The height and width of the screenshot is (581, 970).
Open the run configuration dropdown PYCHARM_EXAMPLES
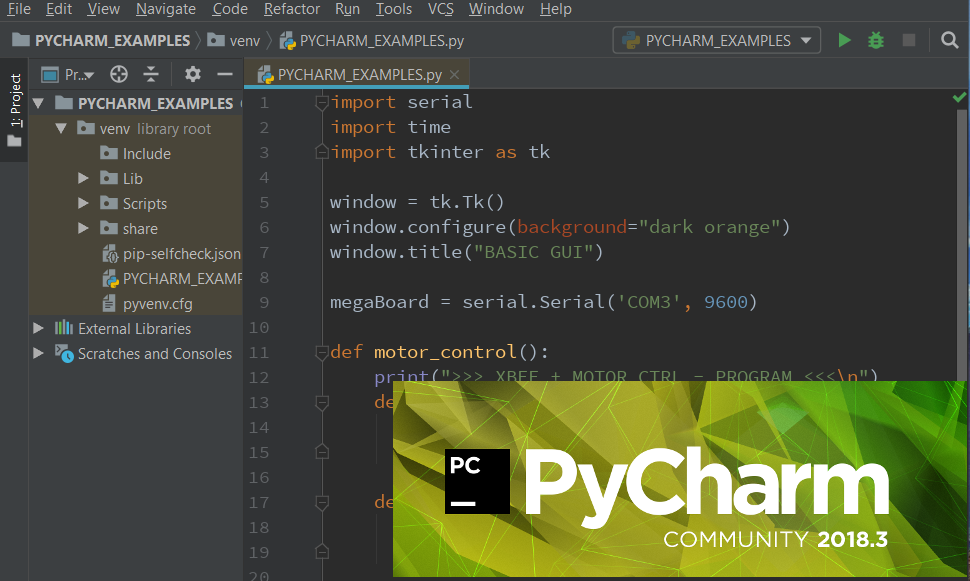click(716, 40)
